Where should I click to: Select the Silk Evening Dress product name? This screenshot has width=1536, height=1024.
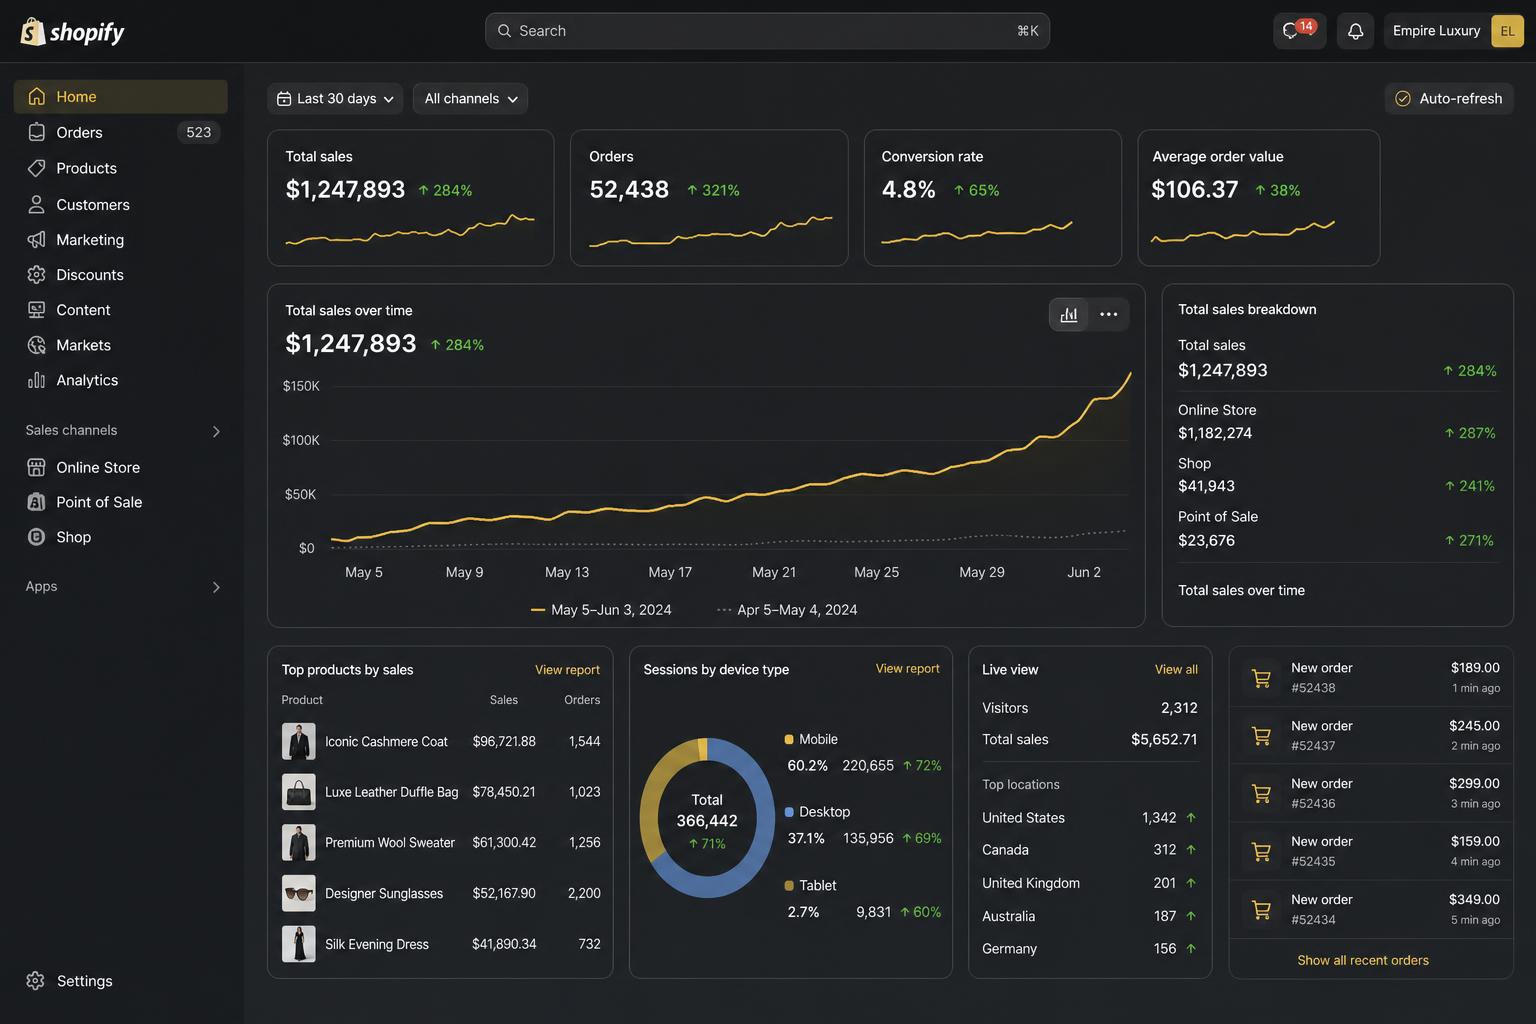pyautogui.click(x=377, y=944)
